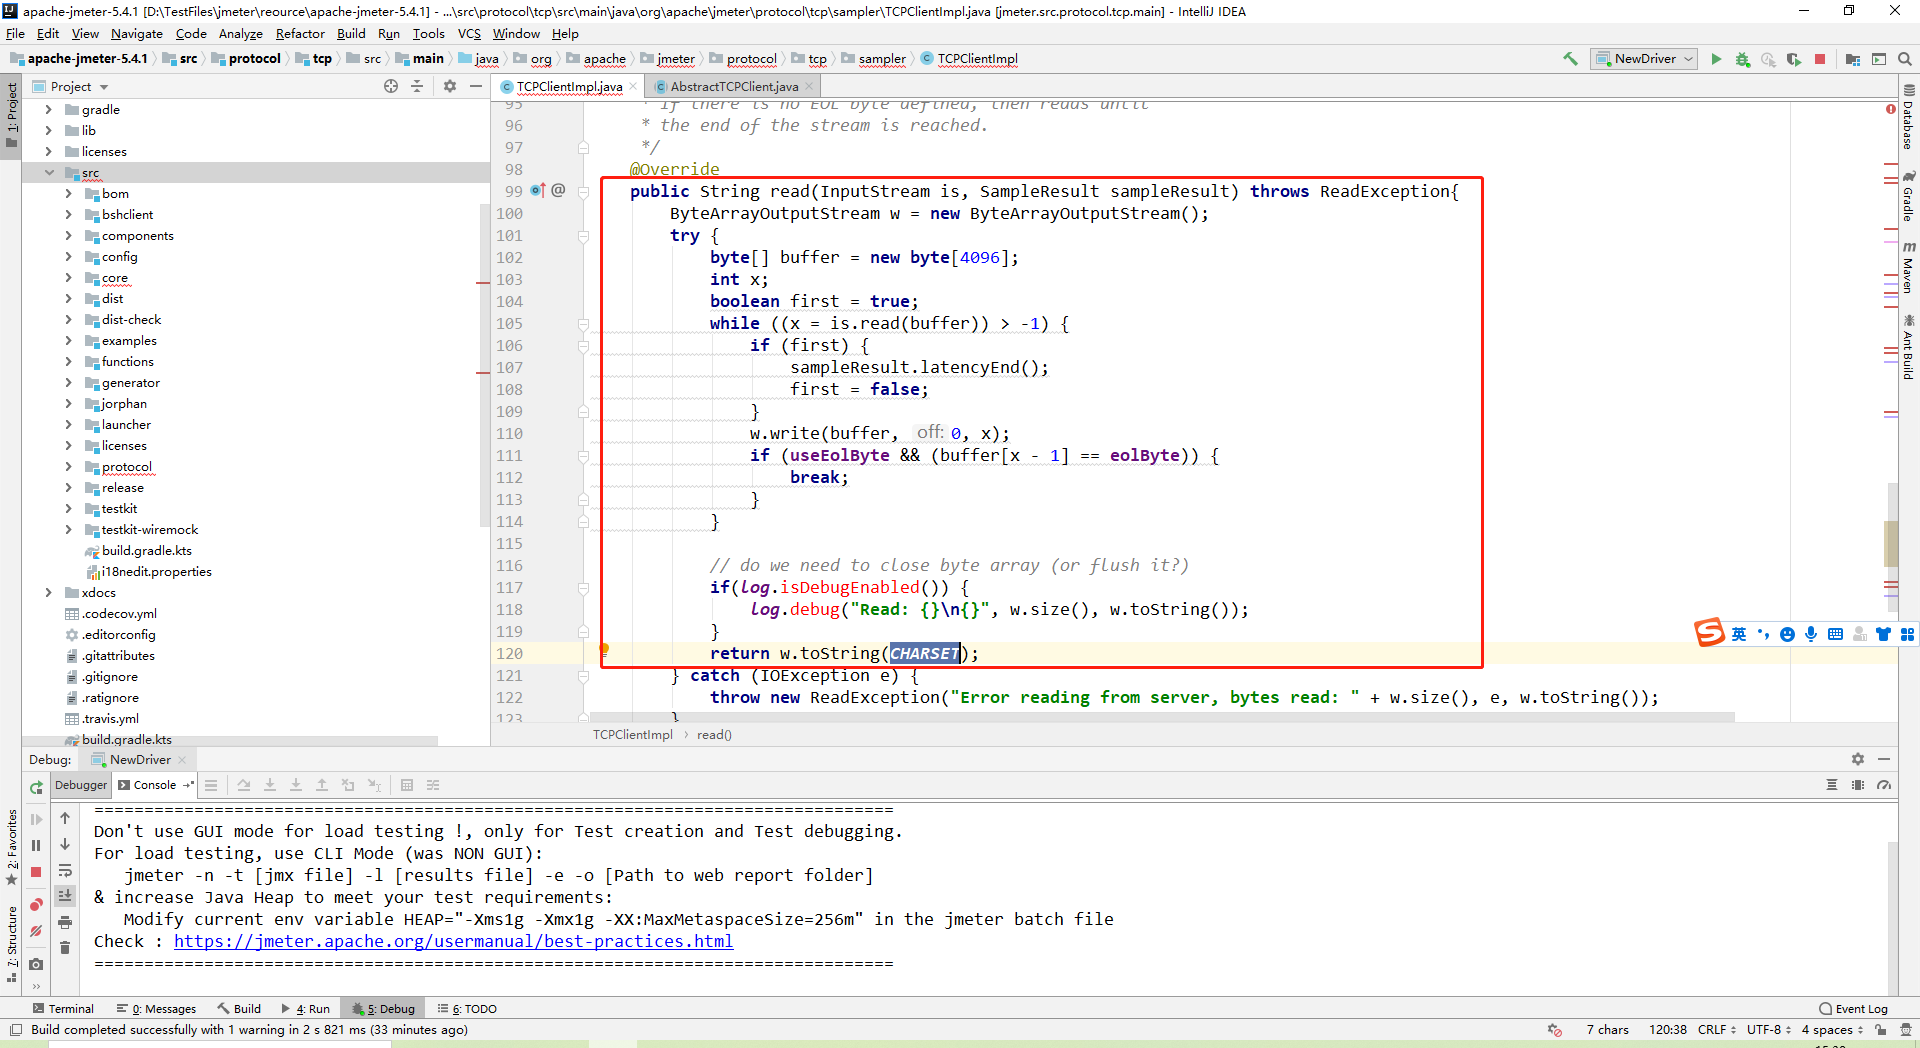This screenshot has width=1920, height=1048.
Task: Open the Gradle side panel
Action: [1908, 196]
